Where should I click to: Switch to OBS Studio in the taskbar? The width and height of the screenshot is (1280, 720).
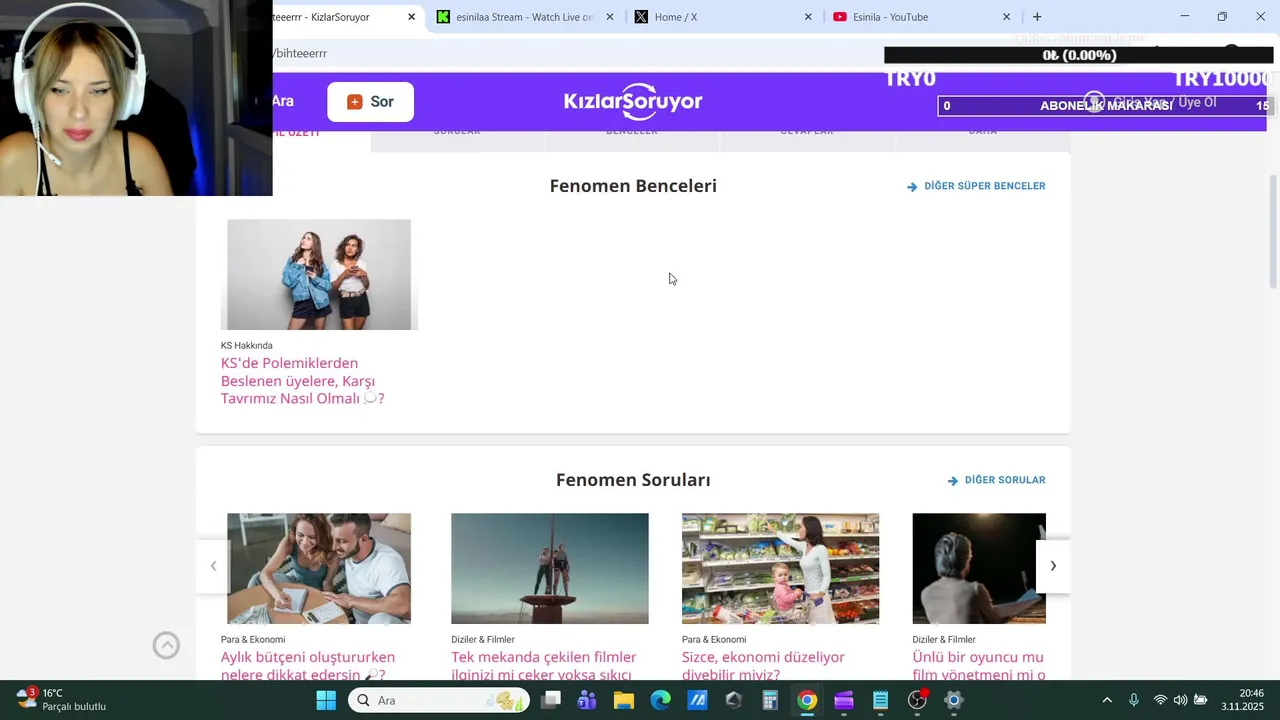tap(917, 700)
